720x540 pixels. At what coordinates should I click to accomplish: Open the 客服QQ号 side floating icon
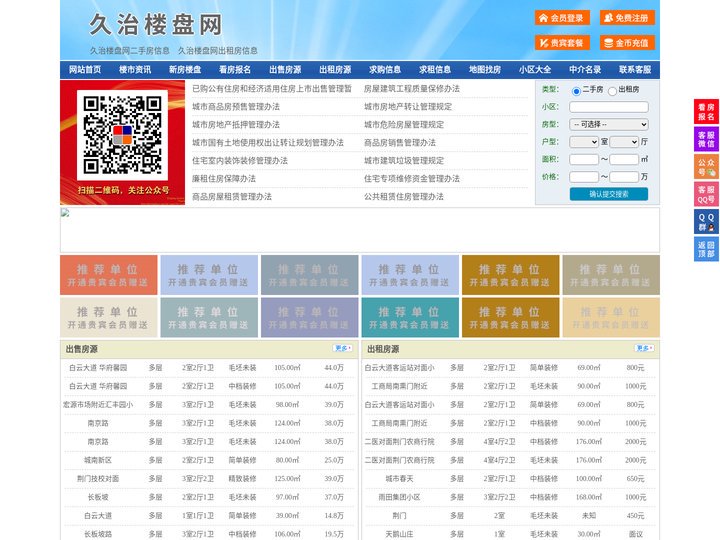tap(706, 194)
